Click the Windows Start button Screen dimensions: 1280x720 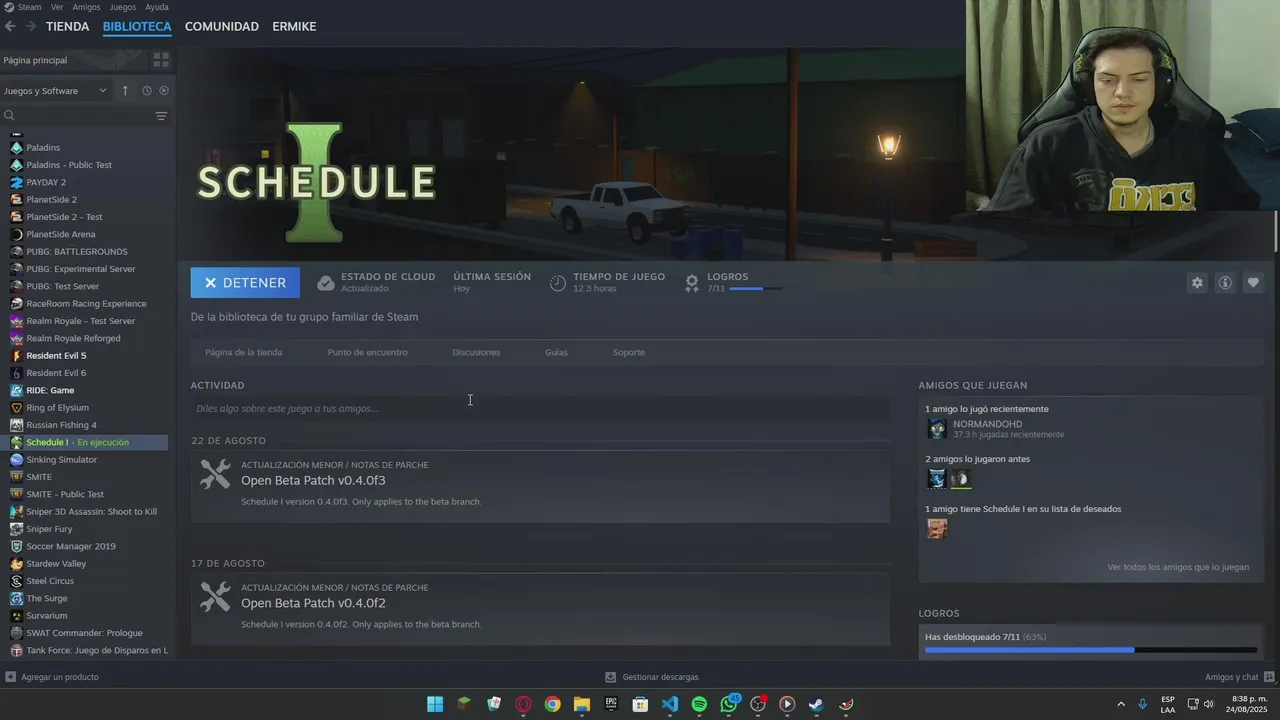tap(435, 704)
